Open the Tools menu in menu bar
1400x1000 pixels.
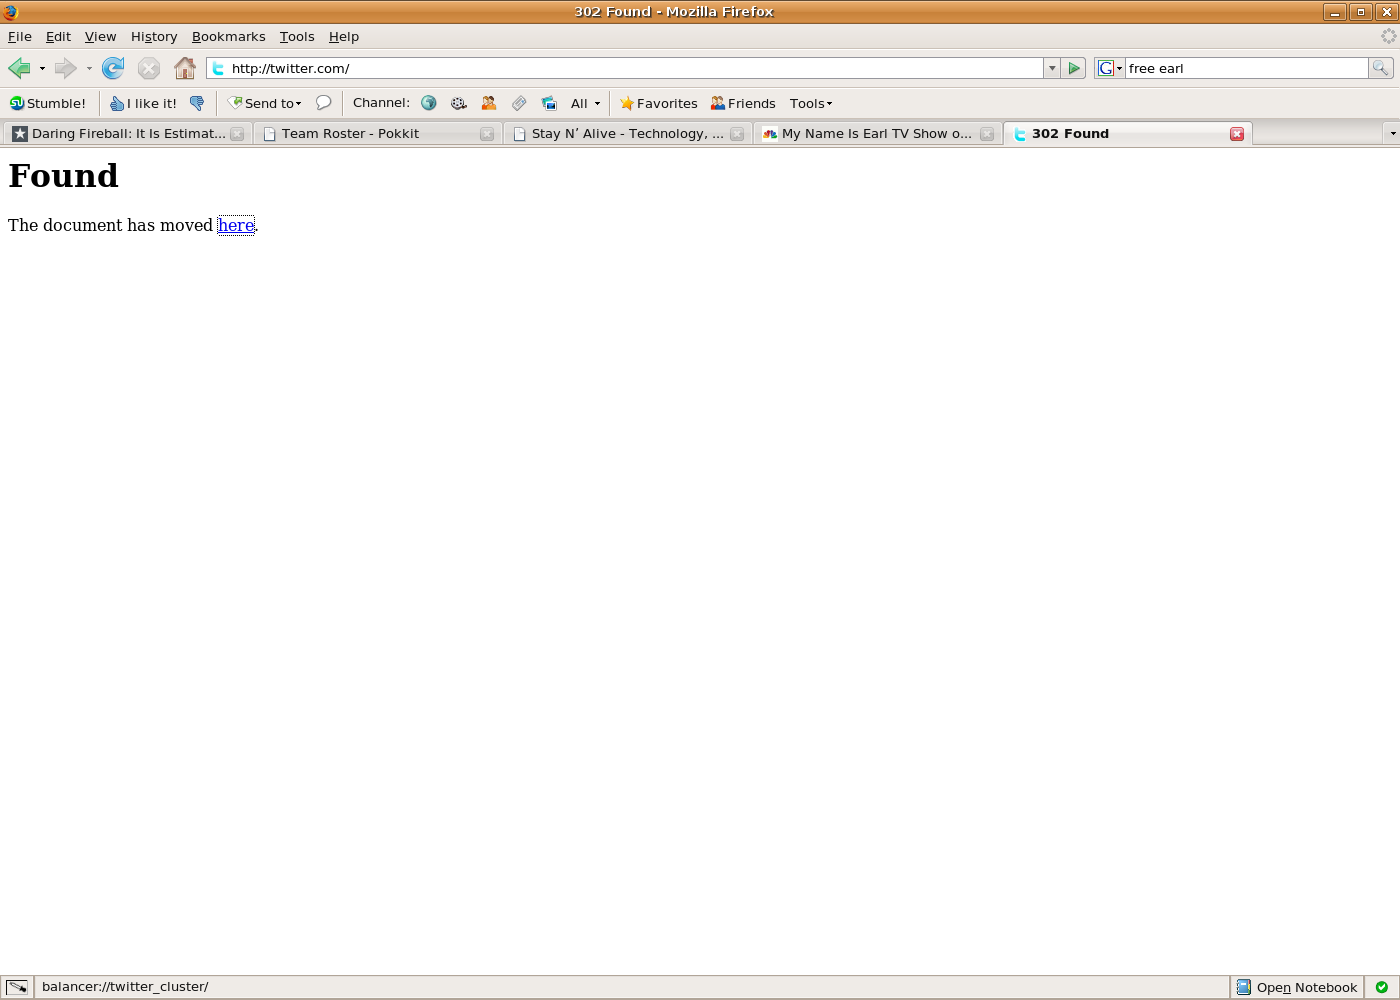click(x=297, y=36)
